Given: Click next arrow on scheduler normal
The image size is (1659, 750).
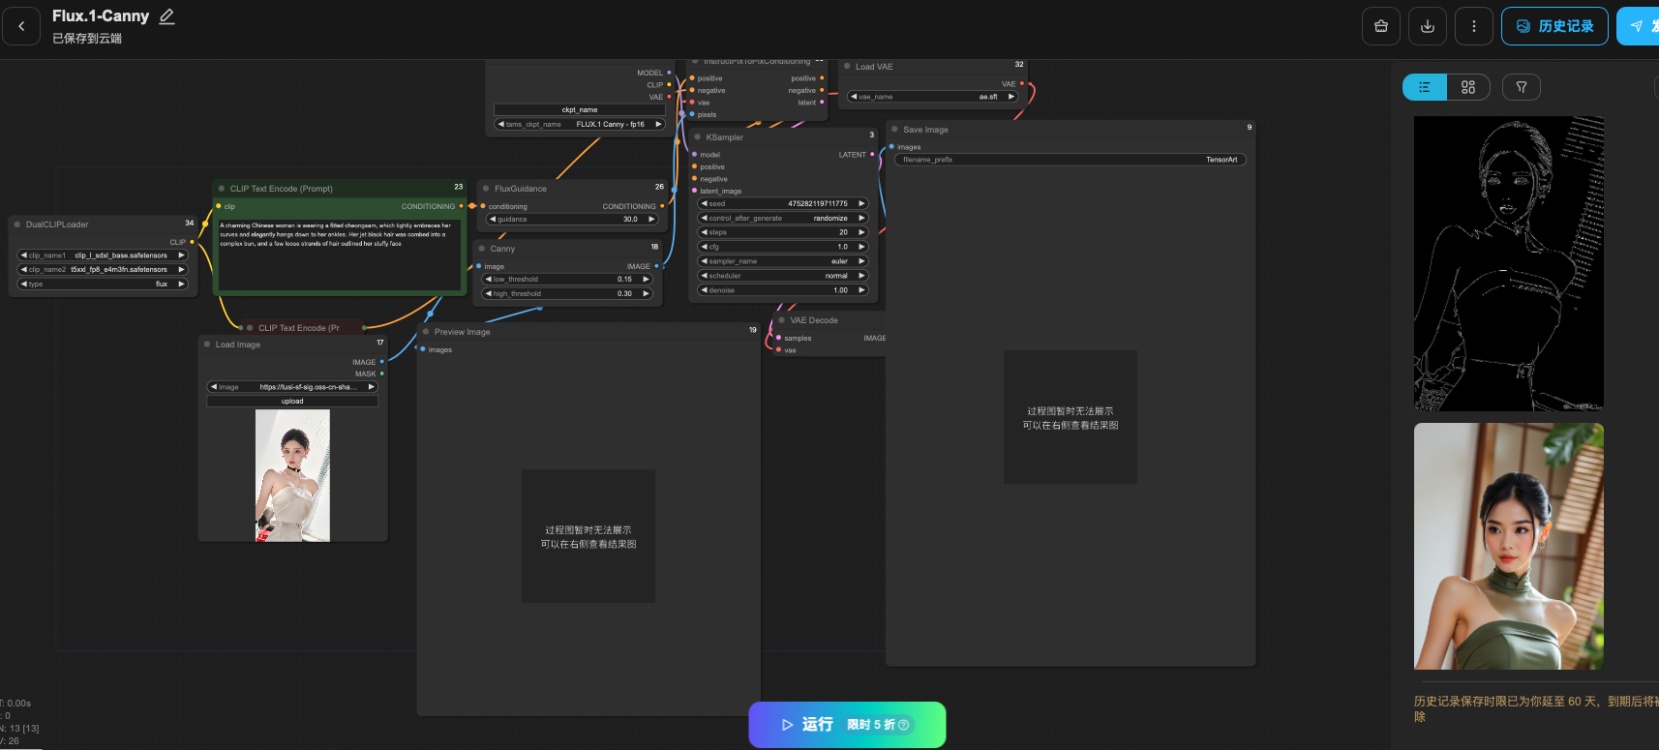Looking at the screenshot, I should click(x=861, y=276).
